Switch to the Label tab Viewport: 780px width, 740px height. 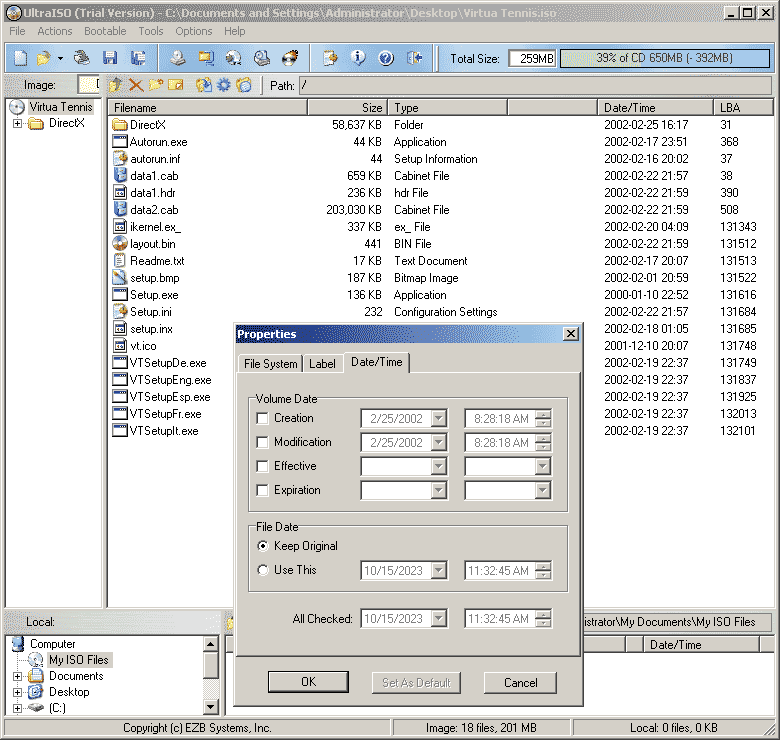pos(322,364)
